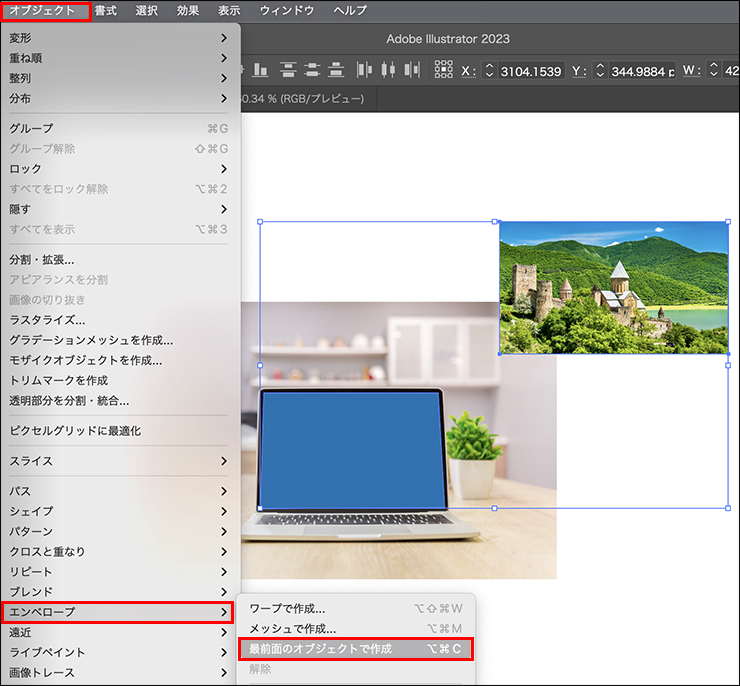This screenshot has height=686, width=740.
Task: Open the 効果 menu in the menu bar
Action: click(187, 11)
